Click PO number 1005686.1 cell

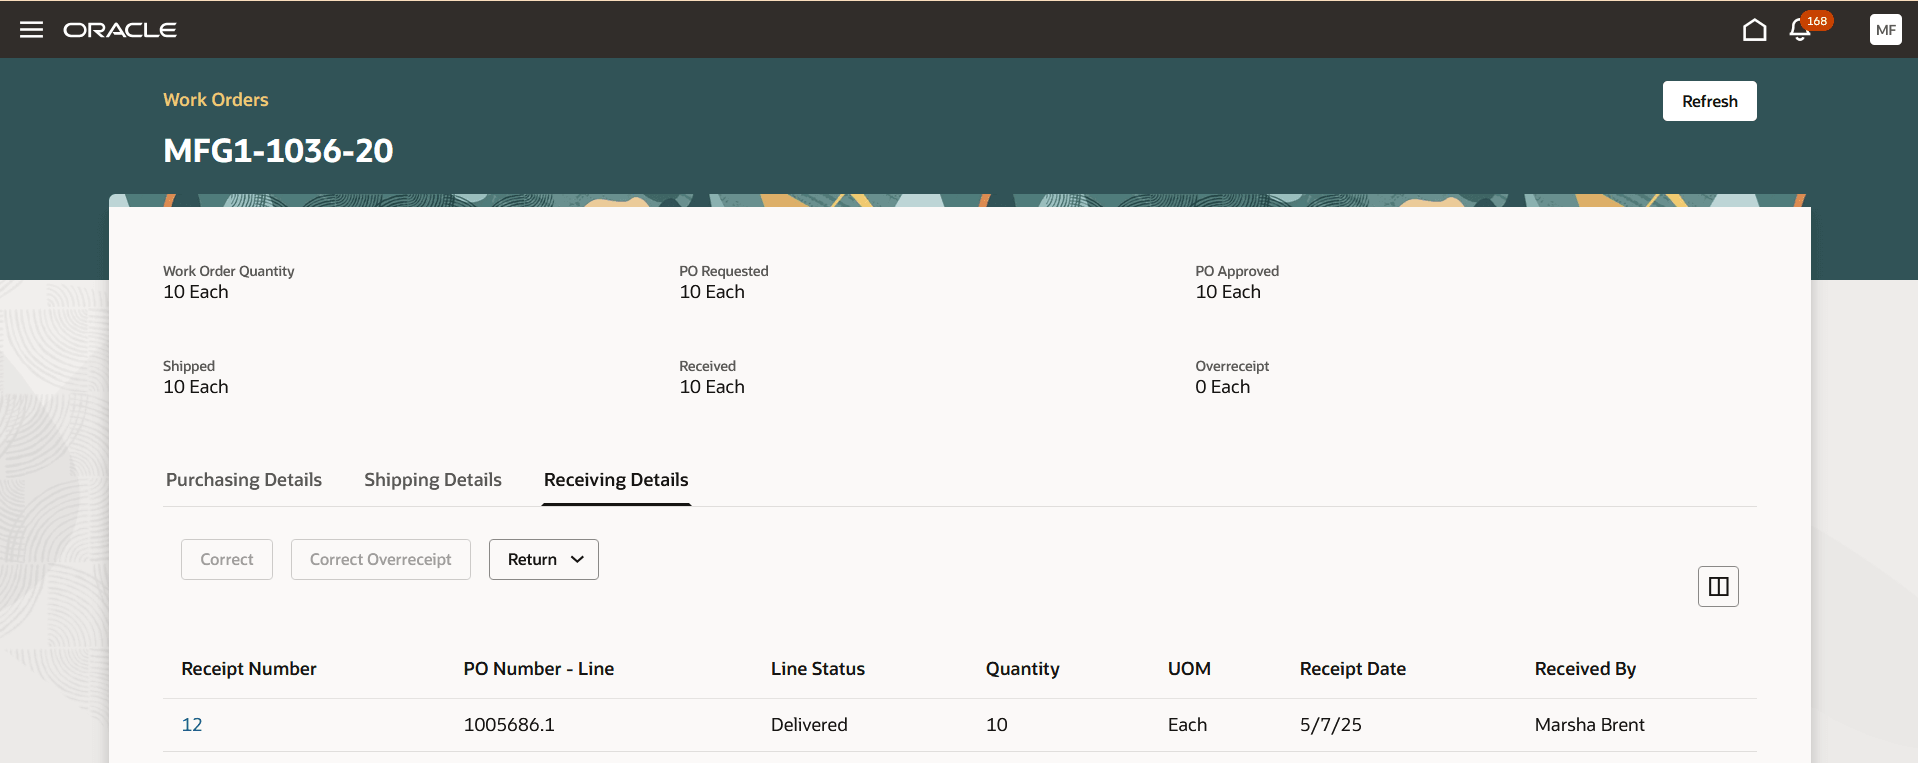click(509, 725)
